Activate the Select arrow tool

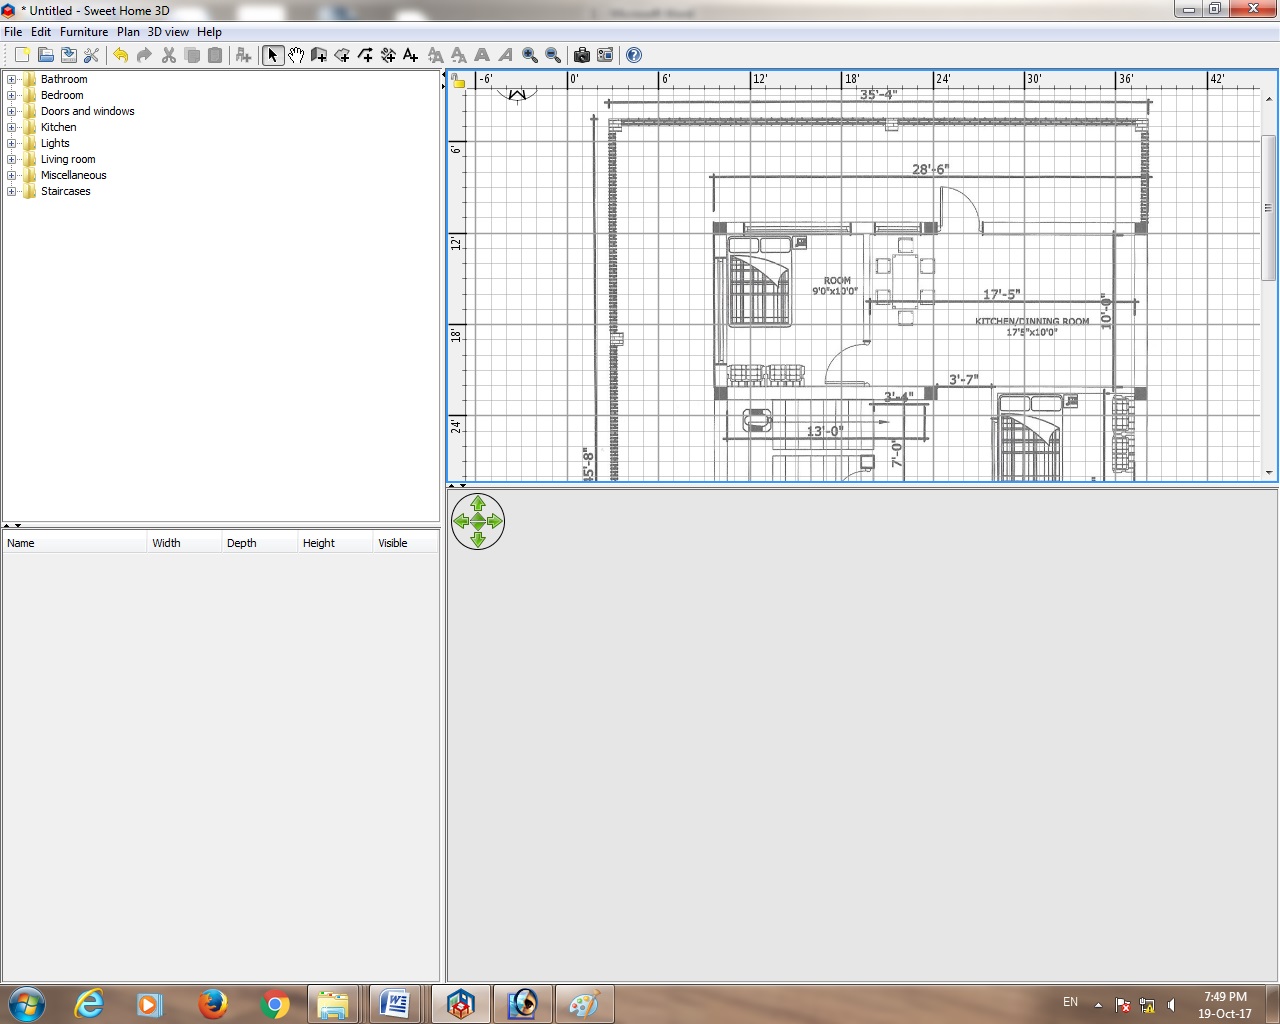pos(273,55)
